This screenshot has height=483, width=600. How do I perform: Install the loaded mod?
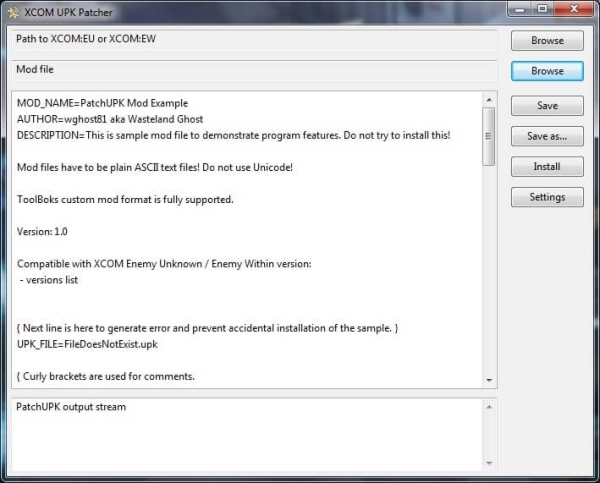tap(547, 166)
